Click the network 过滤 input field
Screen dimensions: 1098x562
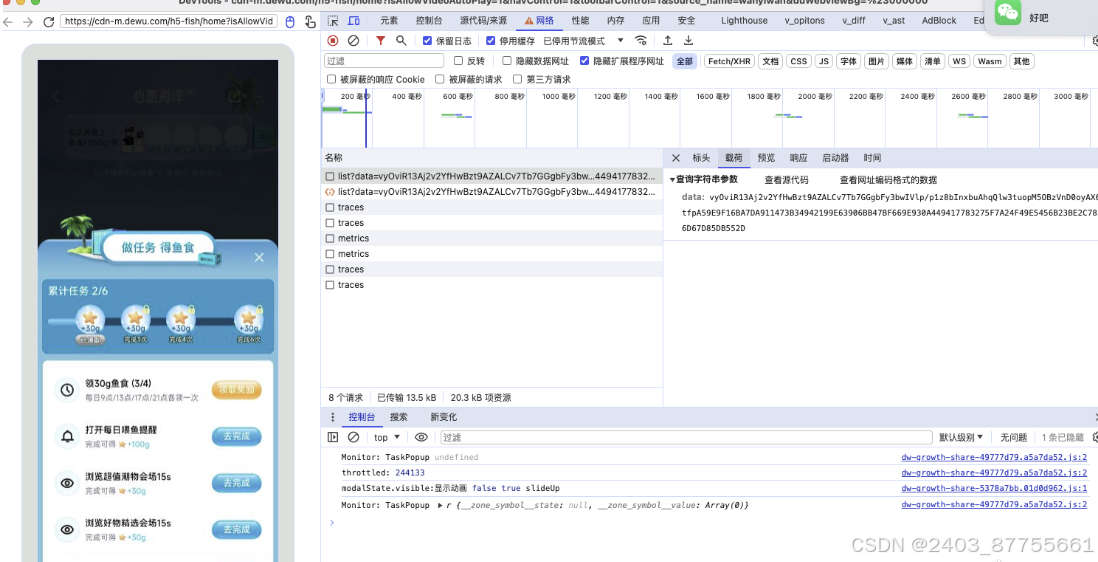click(x=384, y=62)
